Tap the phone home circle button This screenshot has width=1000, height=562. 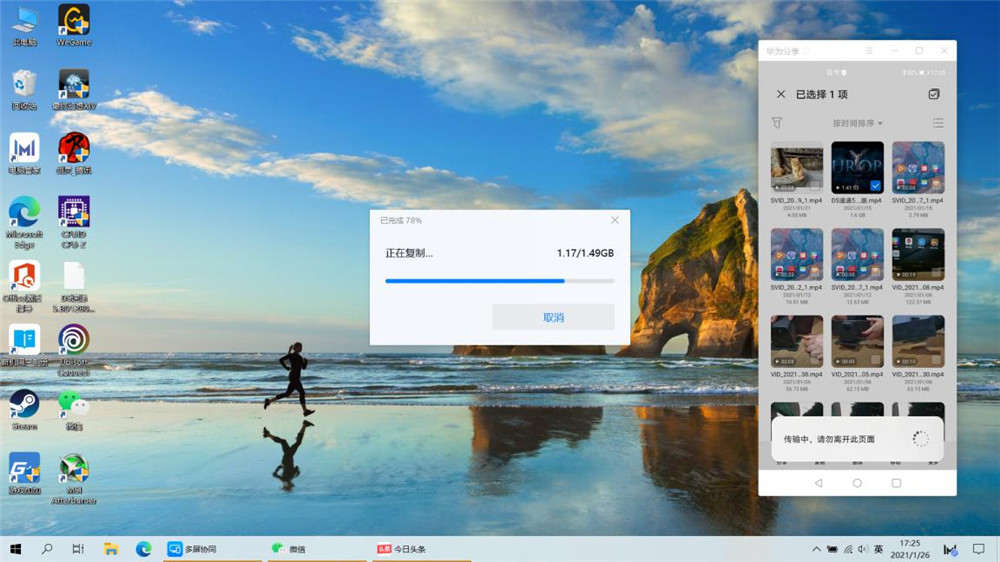pos(857,483)
